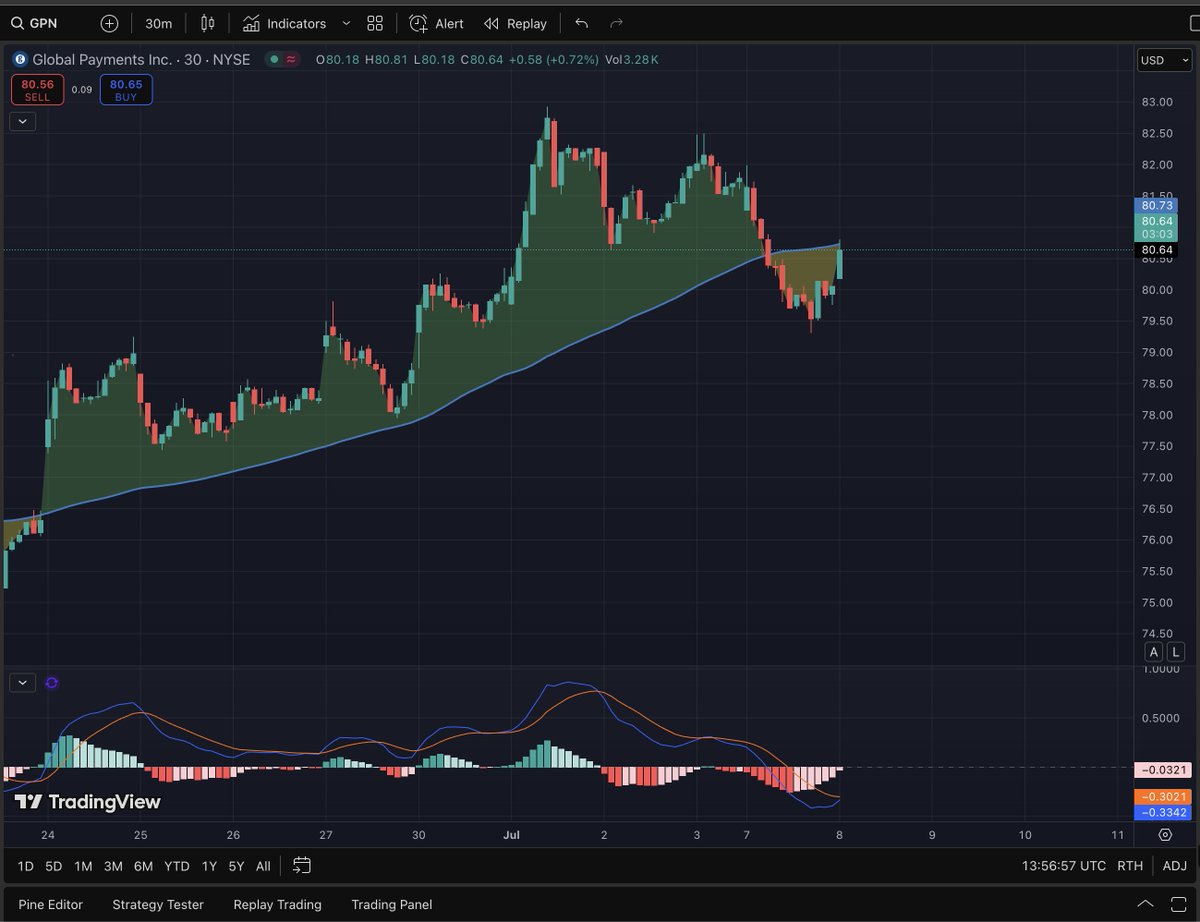Viewport: 1200px width, 922px height.
Task: Click the Vol 3.28K readout
Action: (x=632, y=60)
